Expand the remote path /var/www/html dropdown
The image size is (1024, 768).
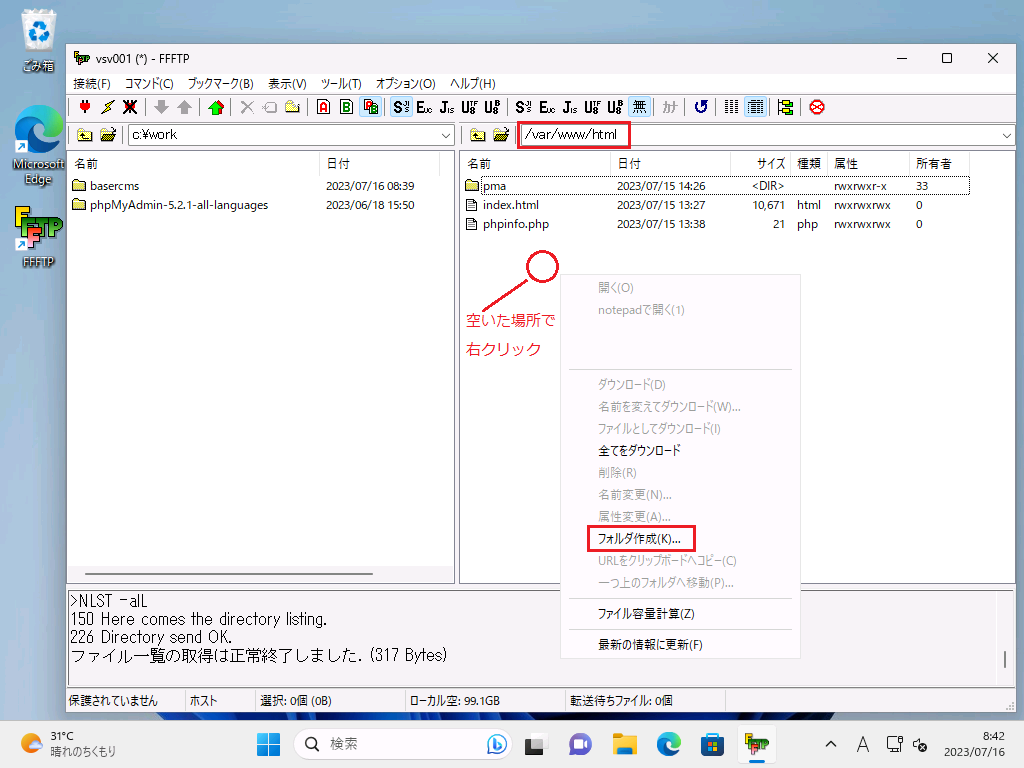coord(1005,135)
